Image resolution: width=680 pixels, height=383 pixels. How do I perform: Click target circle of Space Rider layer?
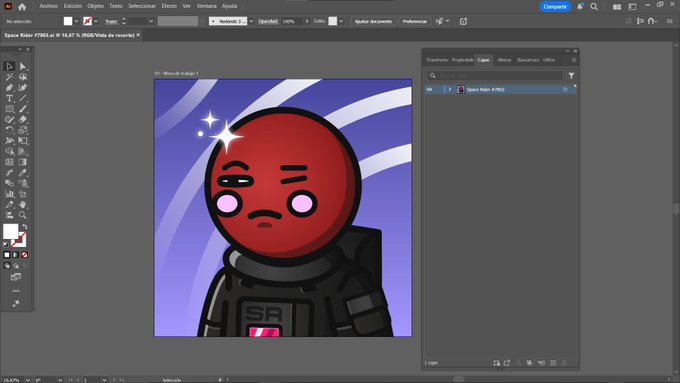(565, 89)
